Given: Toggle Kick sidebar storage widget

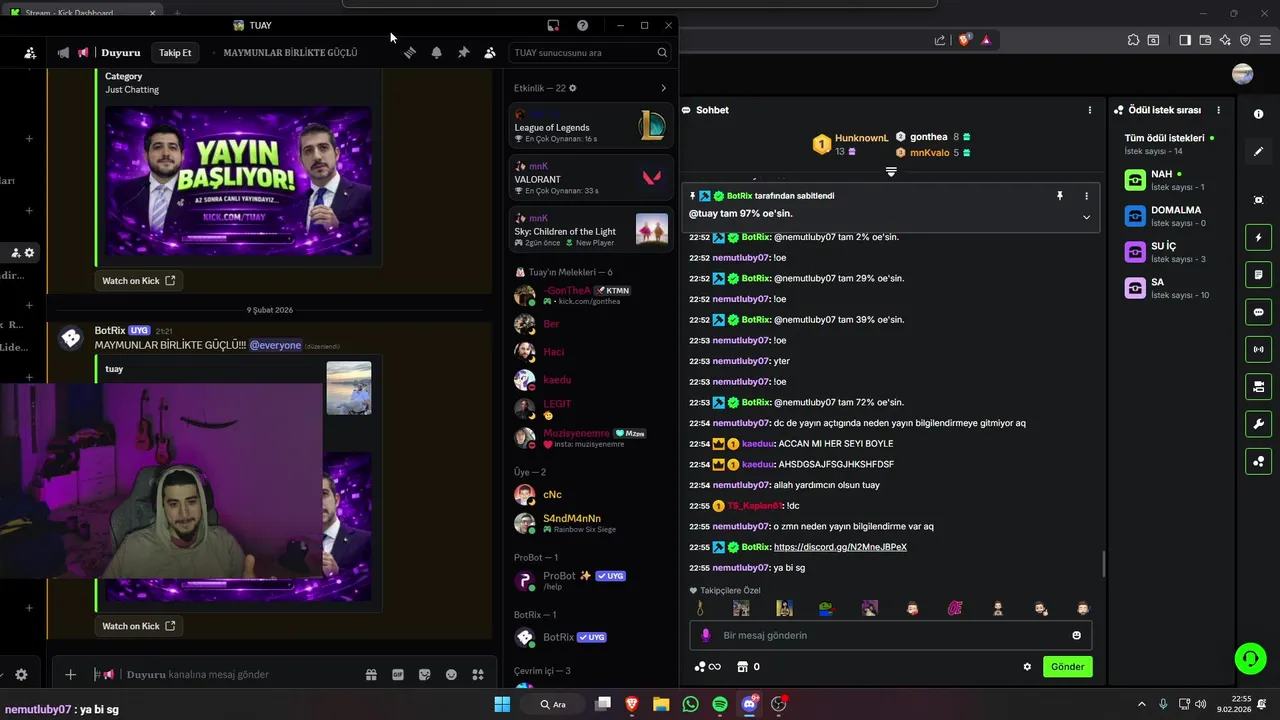Looking at the screenshot, I should 1258,386.
